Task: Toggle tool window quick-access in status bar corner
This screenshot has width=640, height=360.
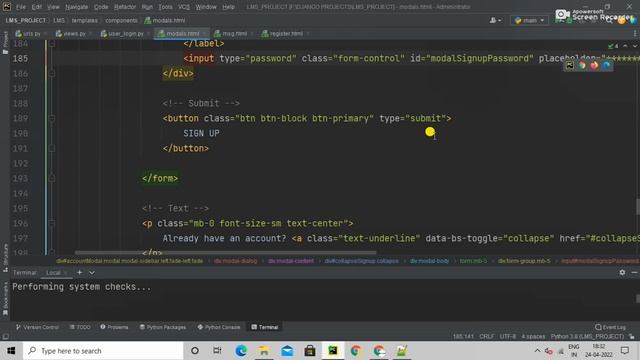Action: (5, 337)
